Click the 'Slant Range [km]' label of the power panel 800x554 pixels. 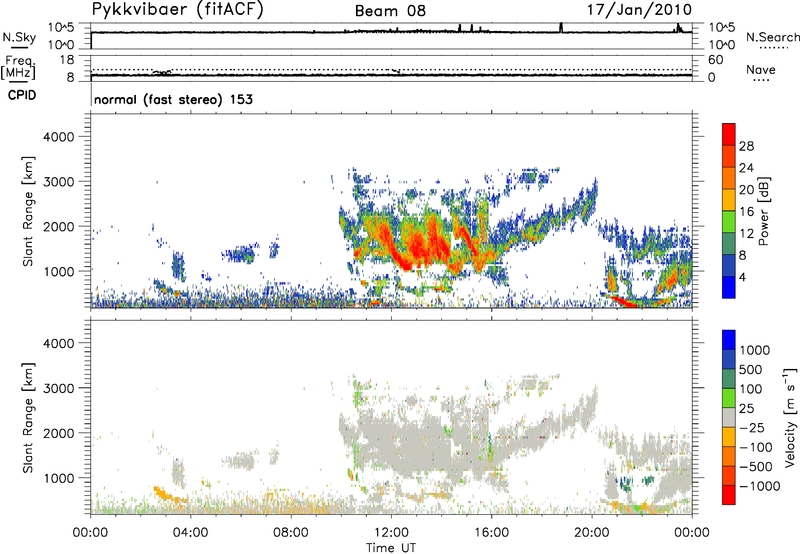(x=28, y=211)
